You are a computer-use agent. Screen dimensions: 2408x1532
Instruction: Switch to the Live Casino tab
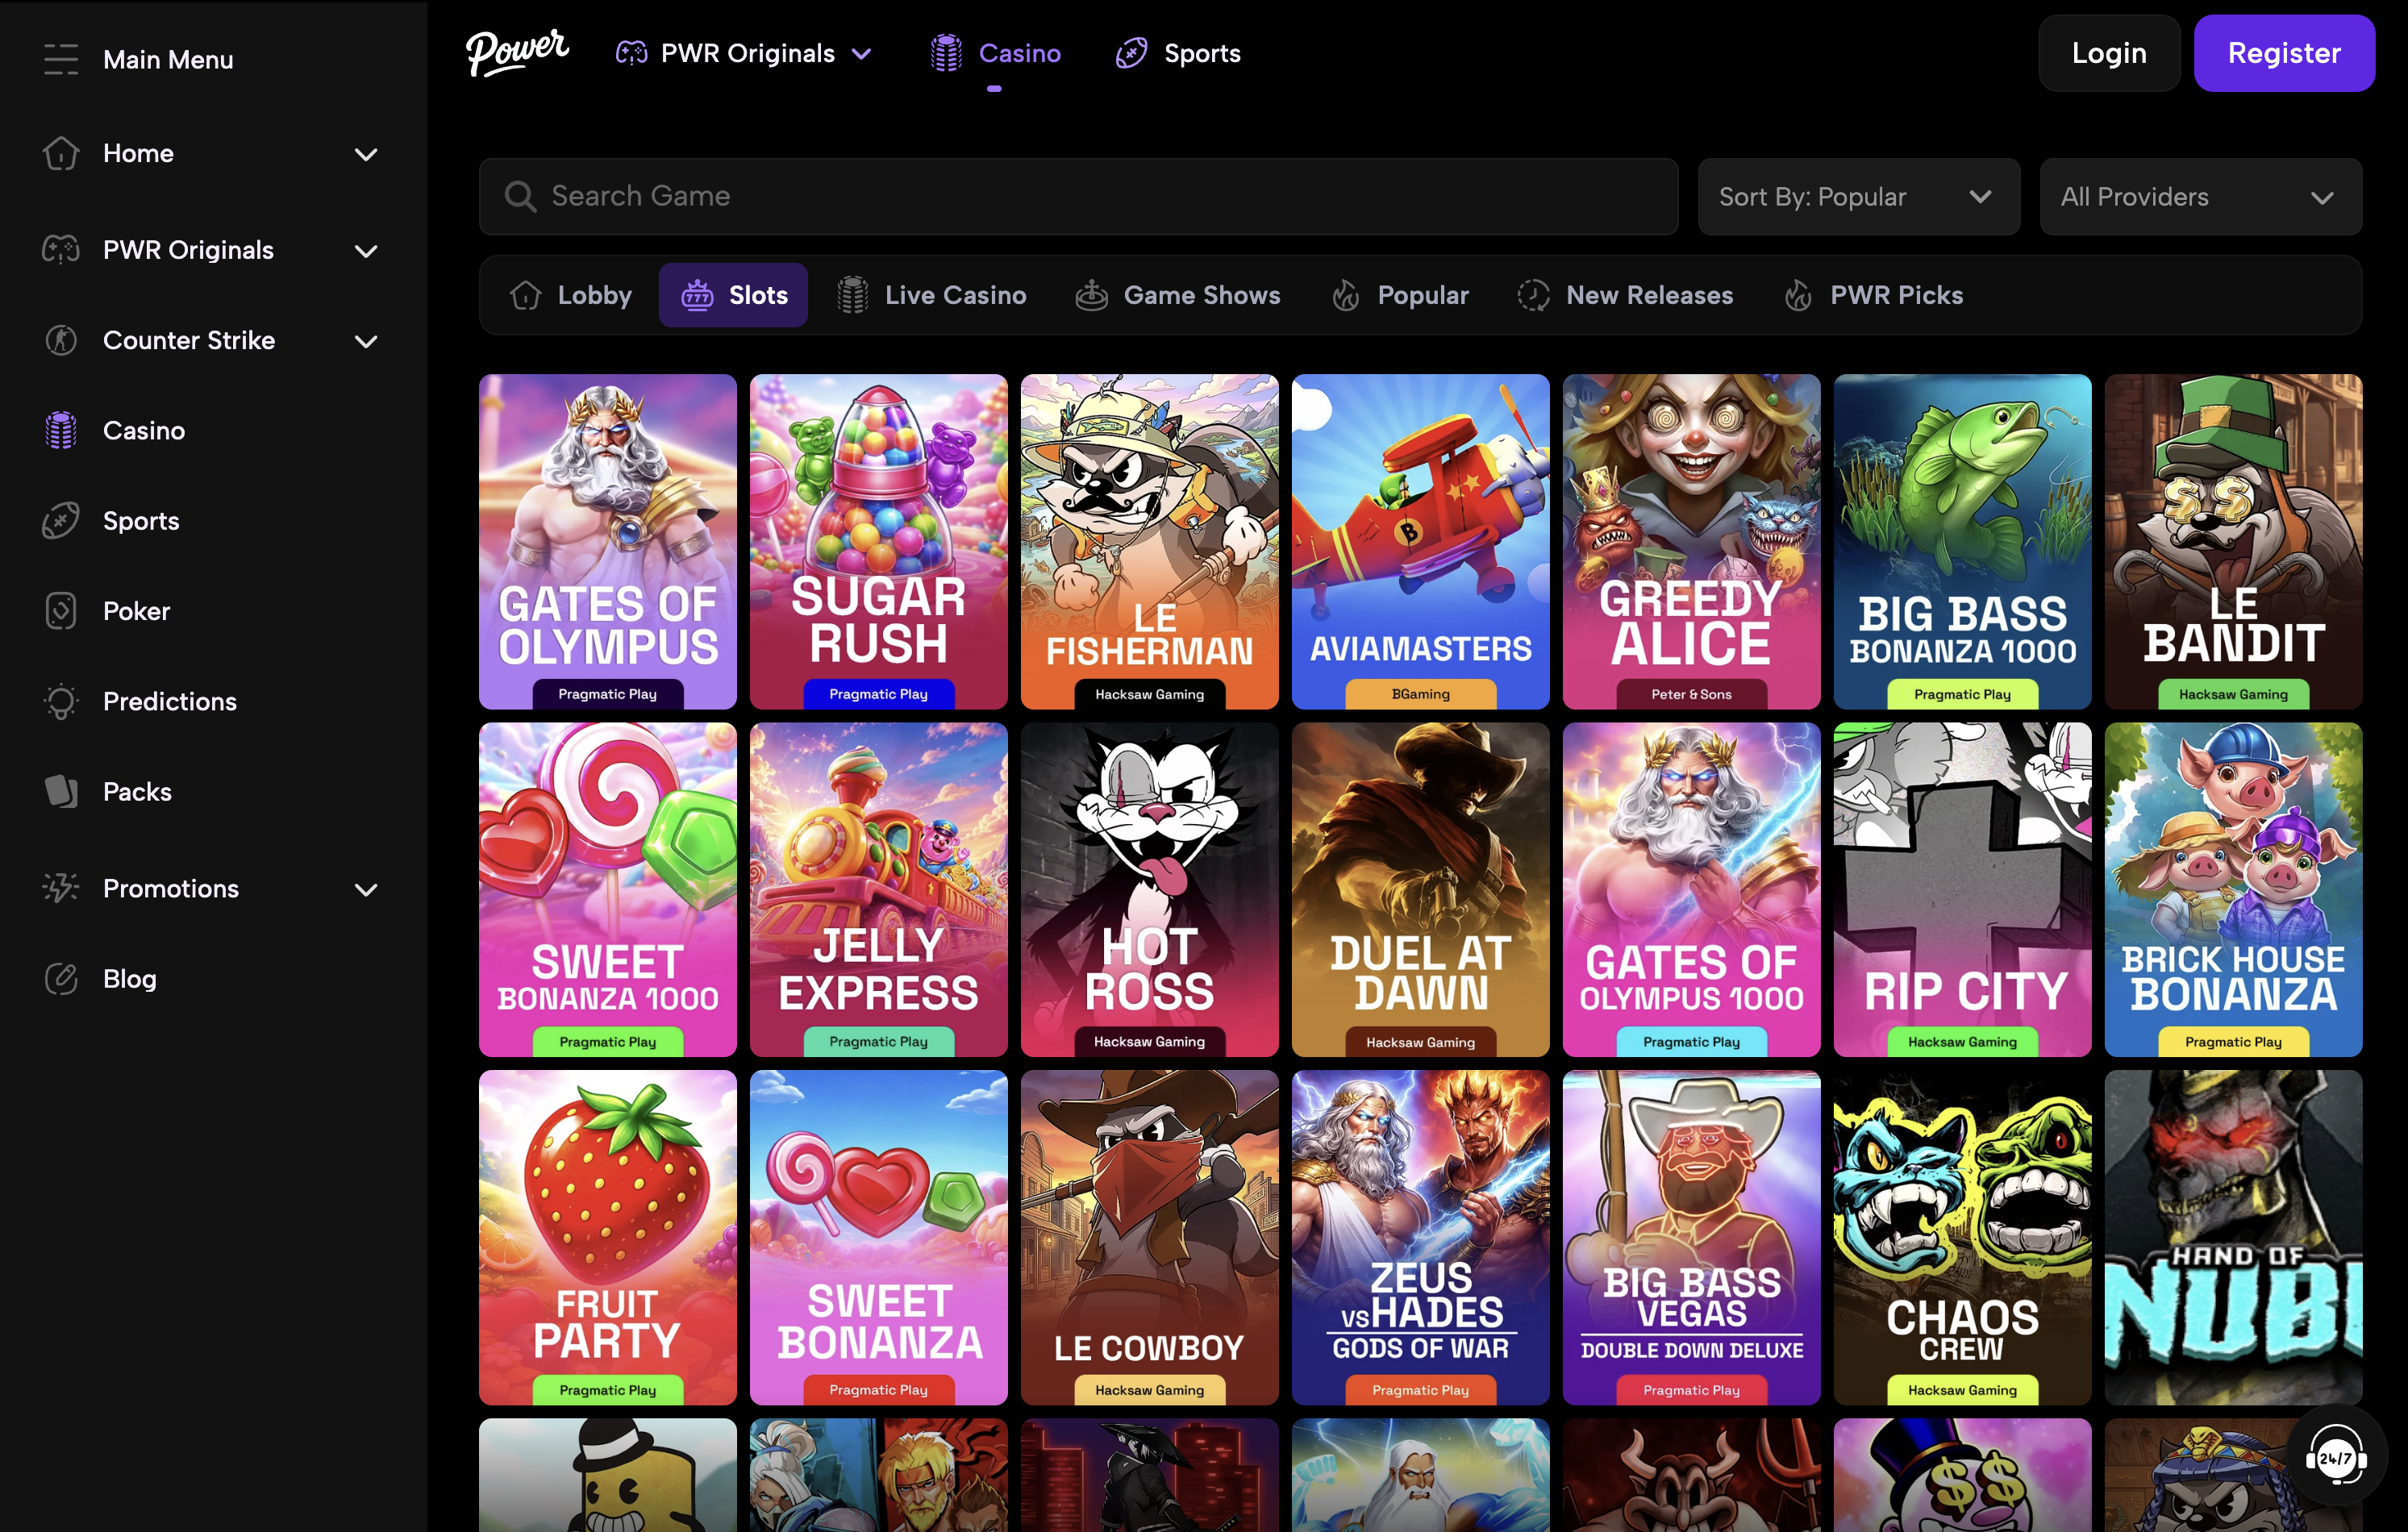coord(931,295)
